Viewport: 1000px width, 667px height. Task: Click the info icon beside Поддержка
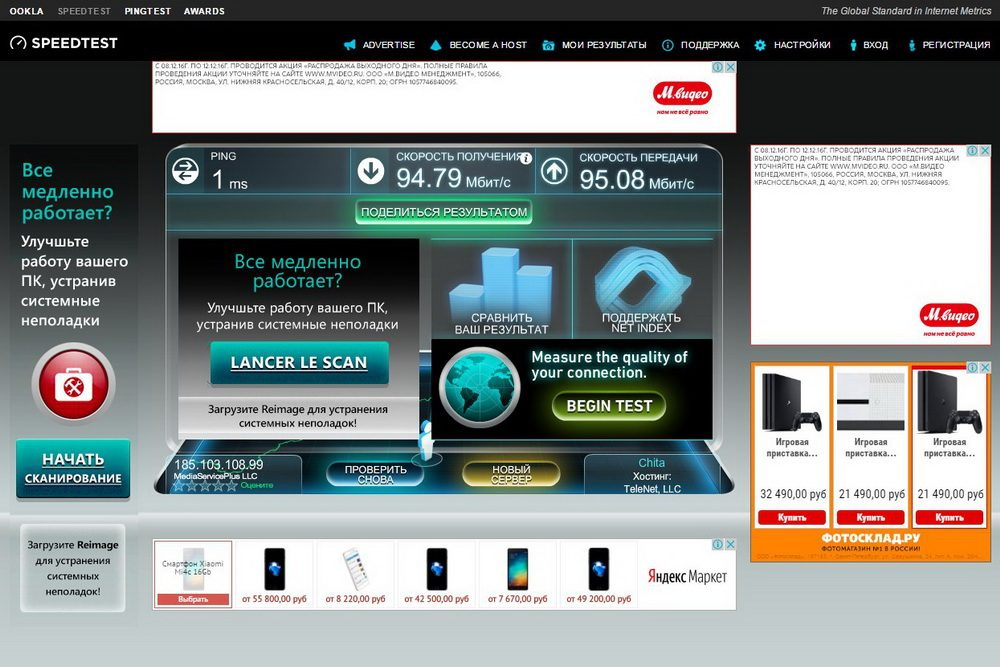pyautogui.click(x=668, y=45)
